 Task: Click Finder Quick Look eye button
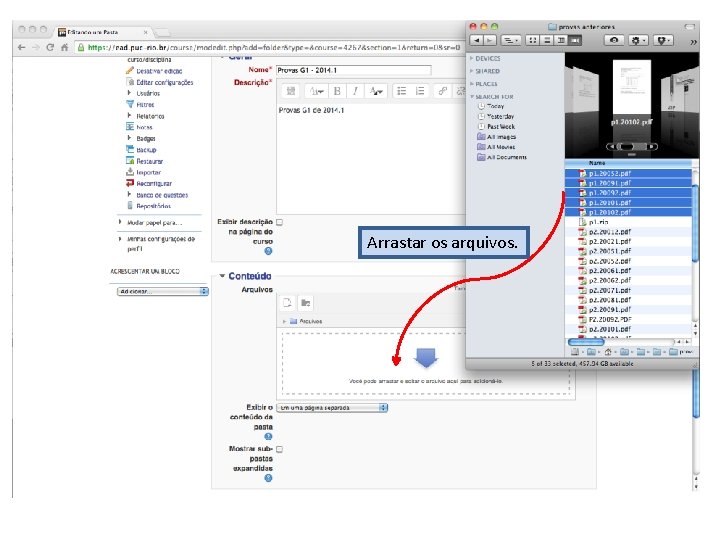point(614,40)
